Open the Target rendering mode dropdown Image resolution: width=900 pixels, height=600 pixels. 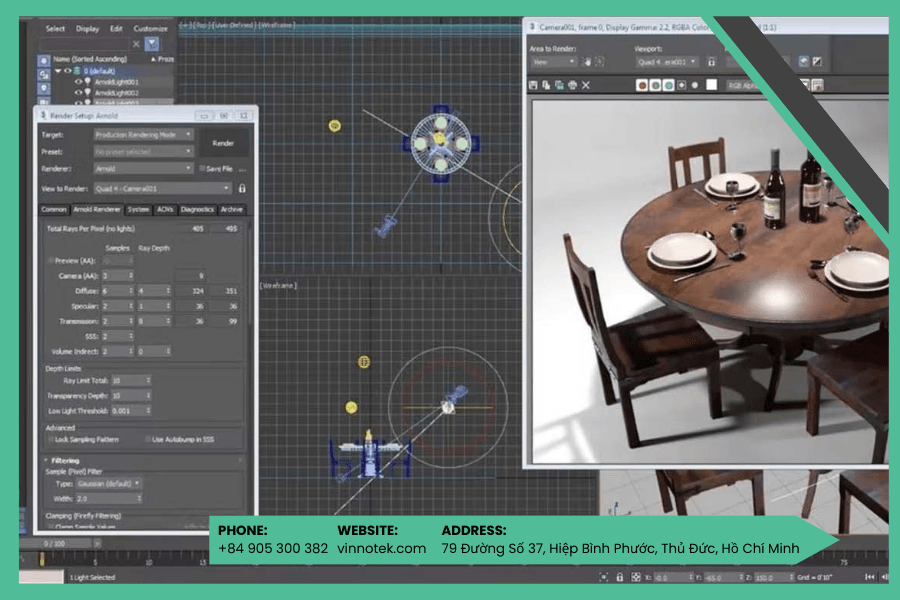143,134
